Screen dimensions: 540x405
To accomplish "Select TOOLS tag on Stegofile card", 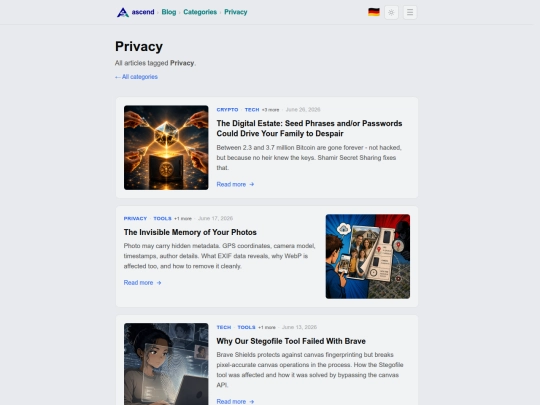I will point(246,327).
